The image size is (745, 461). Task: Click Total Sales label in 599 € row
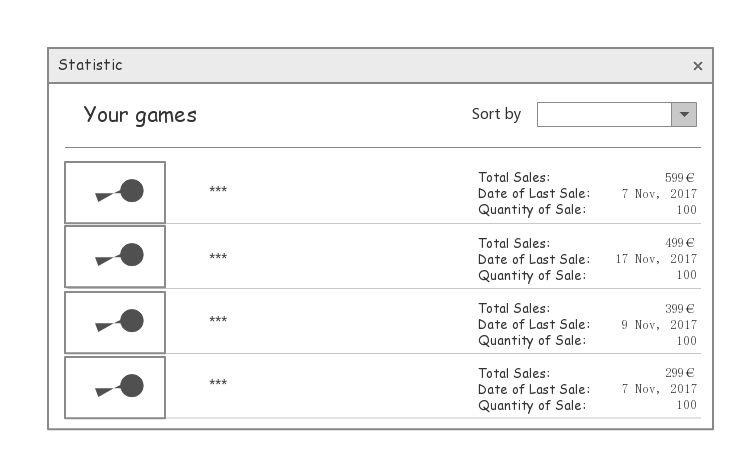click(x=514, y=178)
